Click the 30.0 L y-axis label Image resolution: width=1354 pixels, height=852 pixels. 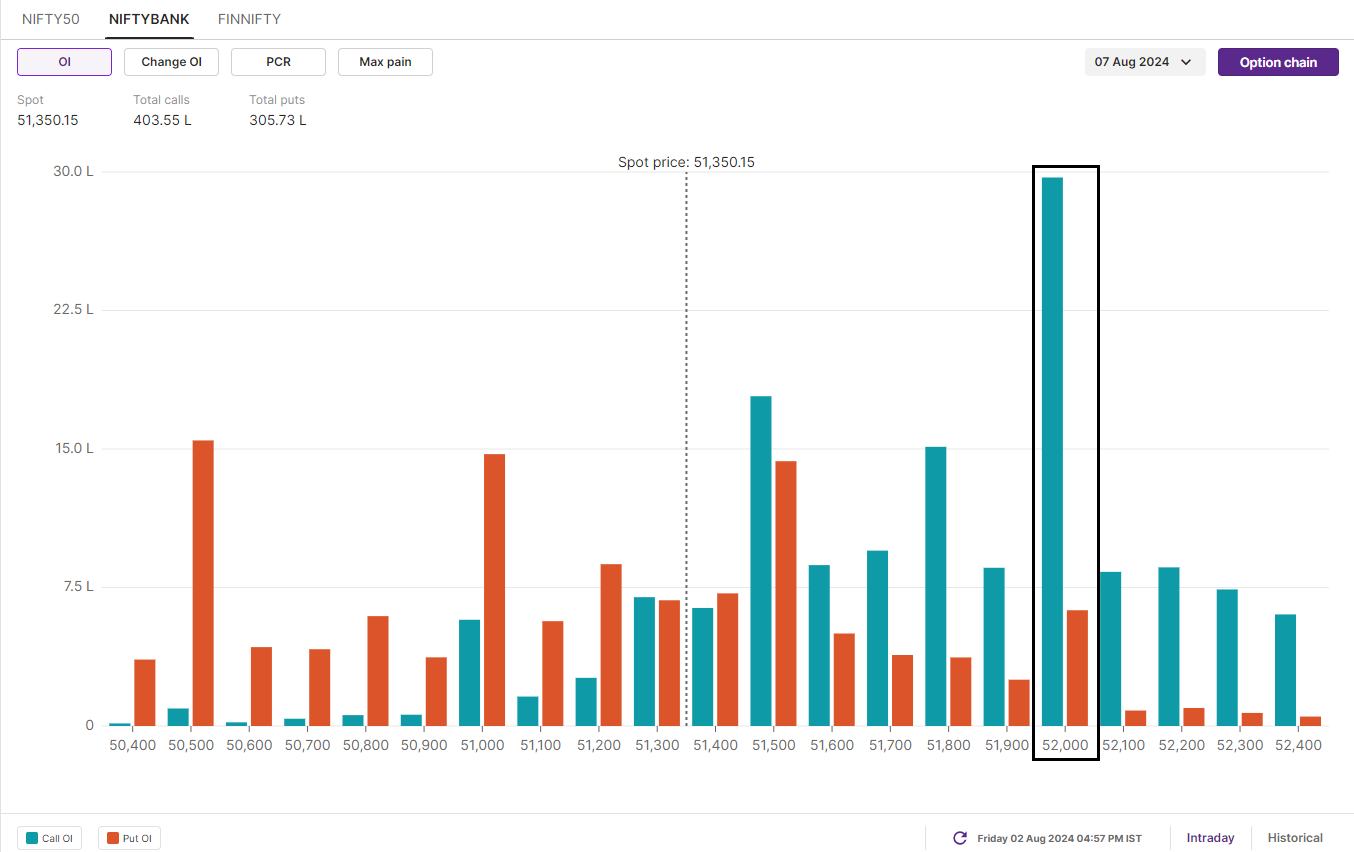click(73, 171)
